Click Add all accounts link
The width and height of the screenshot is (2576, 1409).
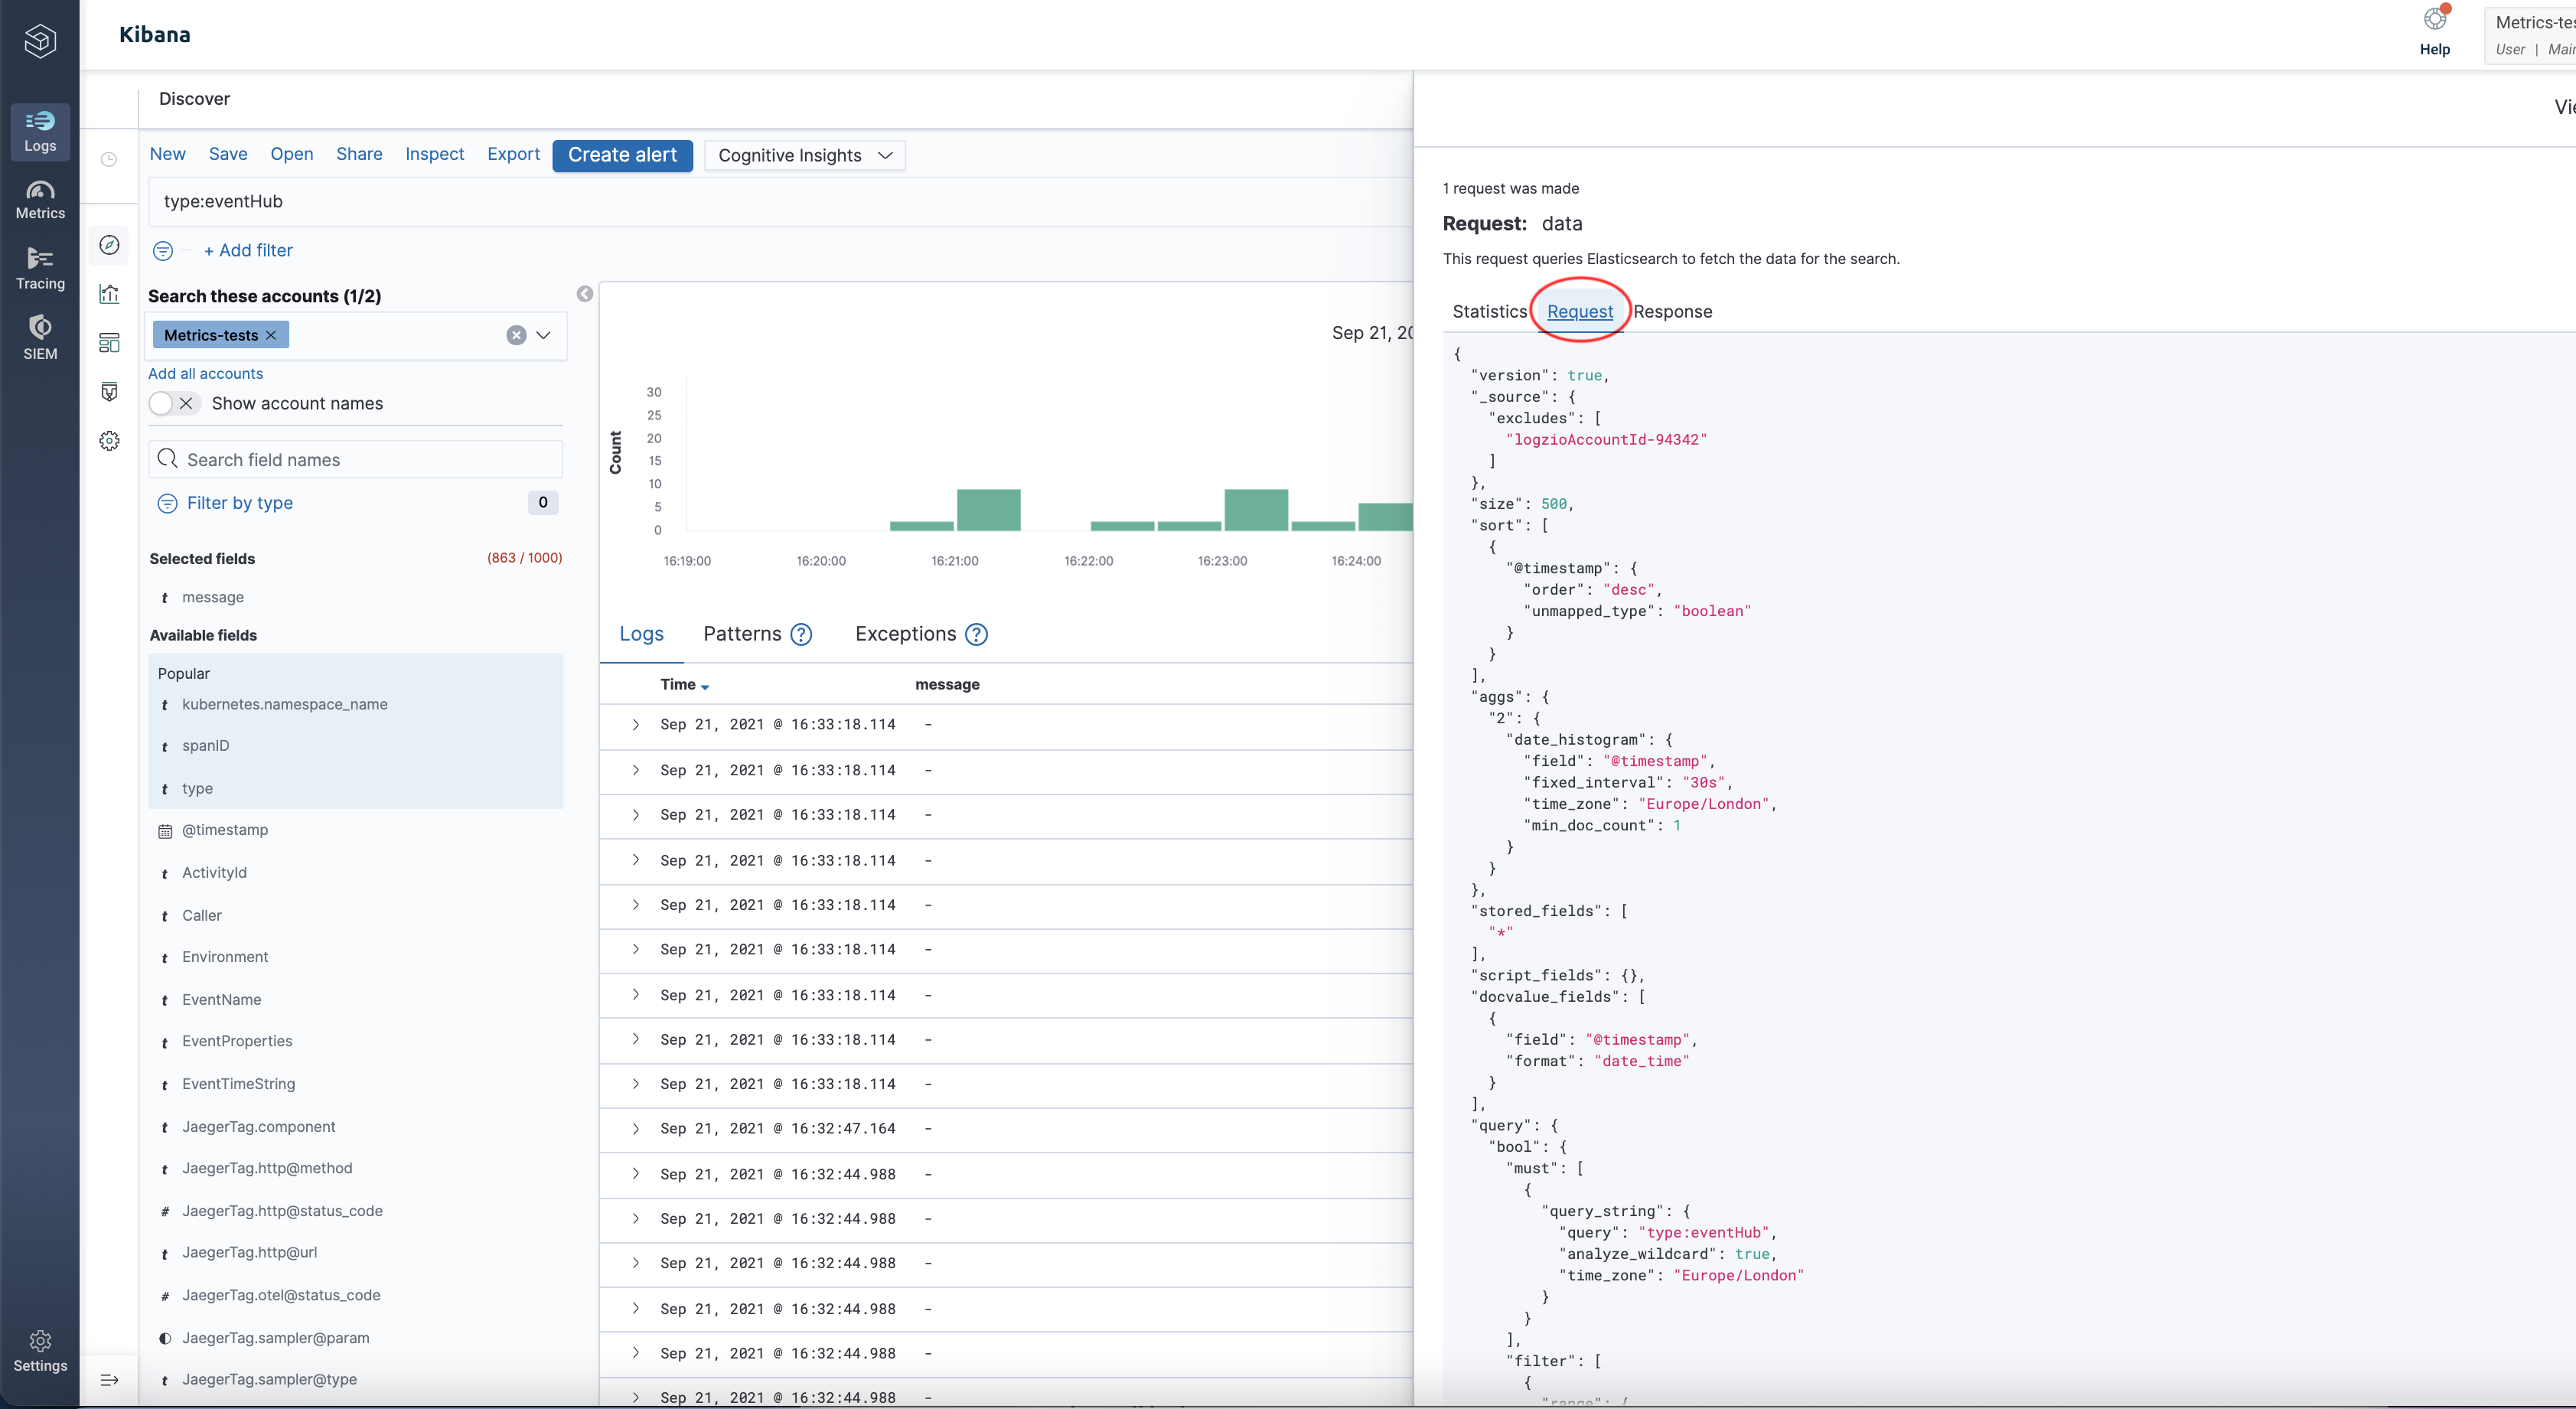tap(205, 373)
